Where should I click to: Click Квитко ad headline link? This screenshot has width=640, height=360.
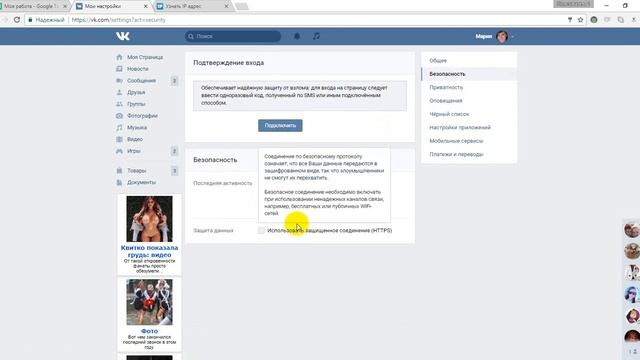click(x=149, y=251)
